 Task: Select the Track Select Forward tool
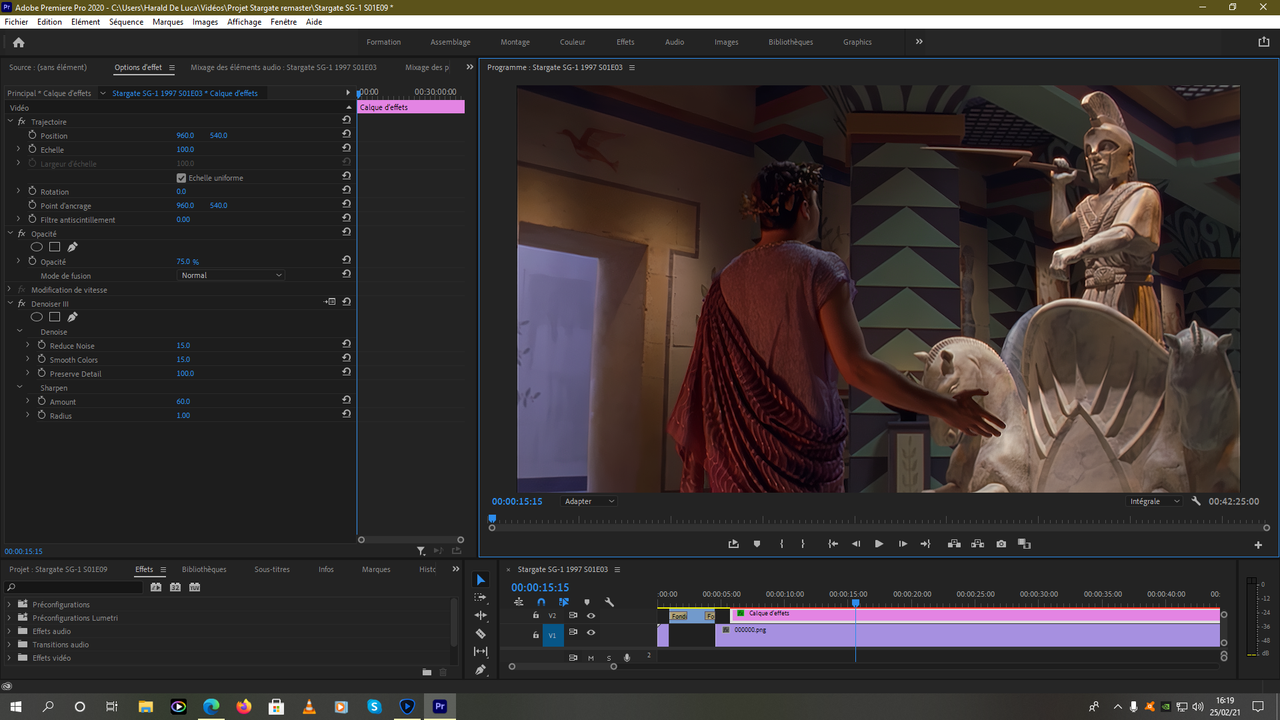tap(480, 597)
